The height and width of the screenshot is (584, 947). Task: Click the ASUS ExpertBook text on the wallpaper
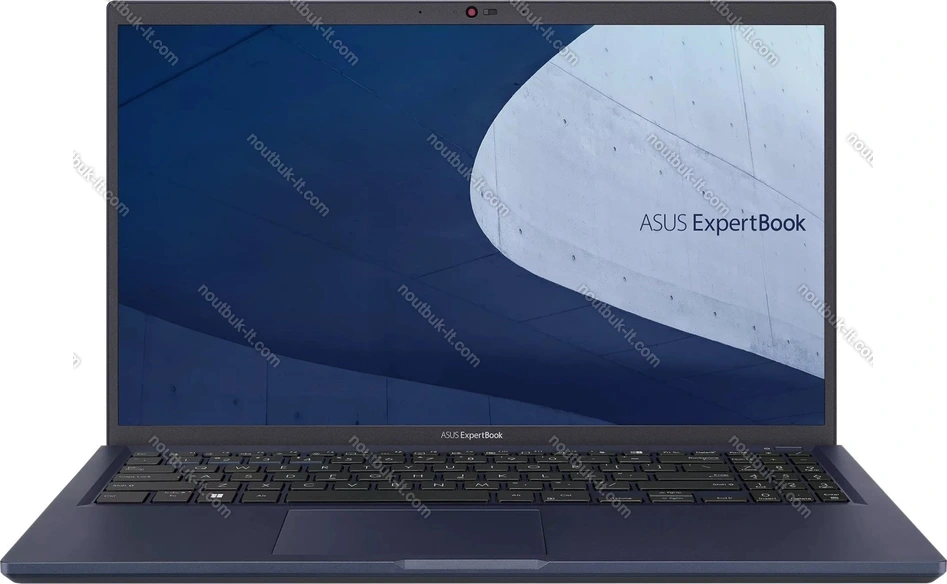(x=722, y=223)
